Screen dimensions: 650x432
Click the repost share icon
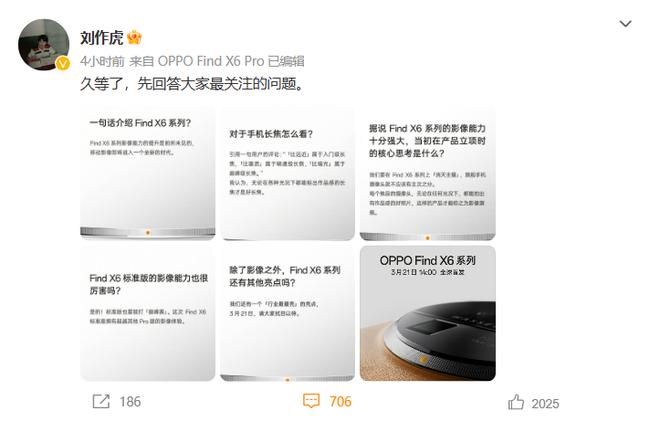coord(101,401)
